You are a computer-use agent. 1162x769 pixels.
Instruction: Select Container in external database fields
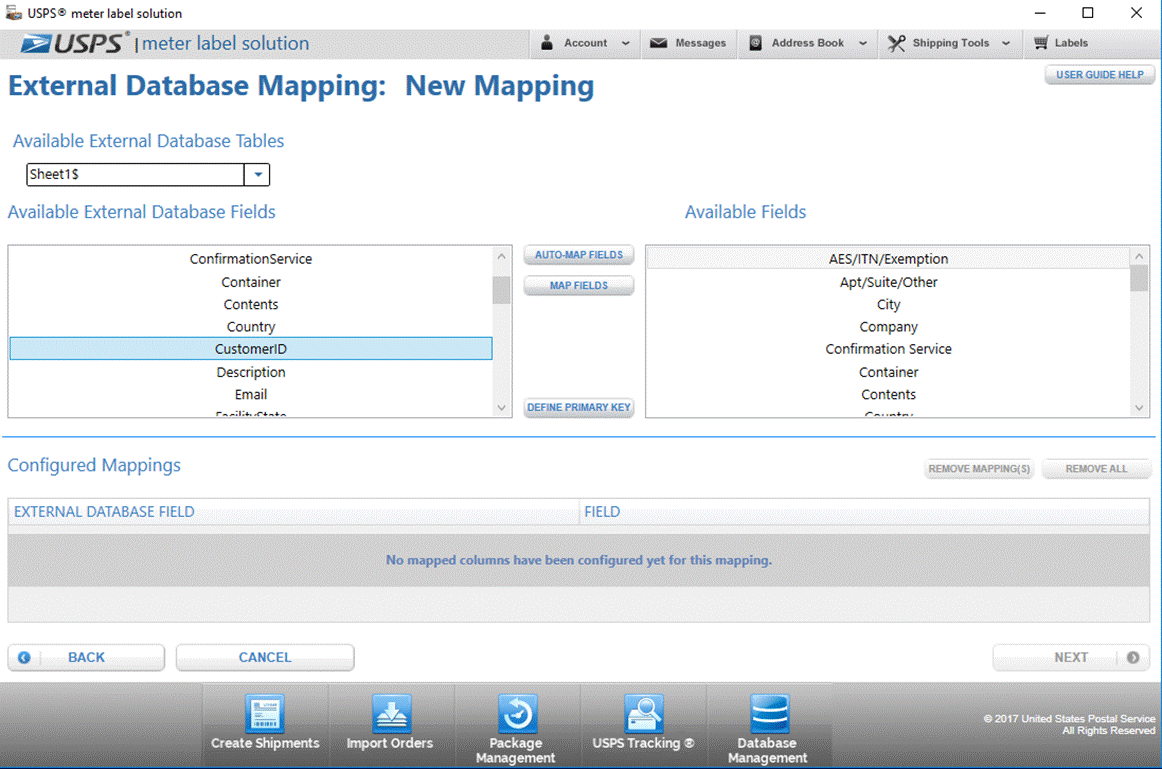click(250, 282)
